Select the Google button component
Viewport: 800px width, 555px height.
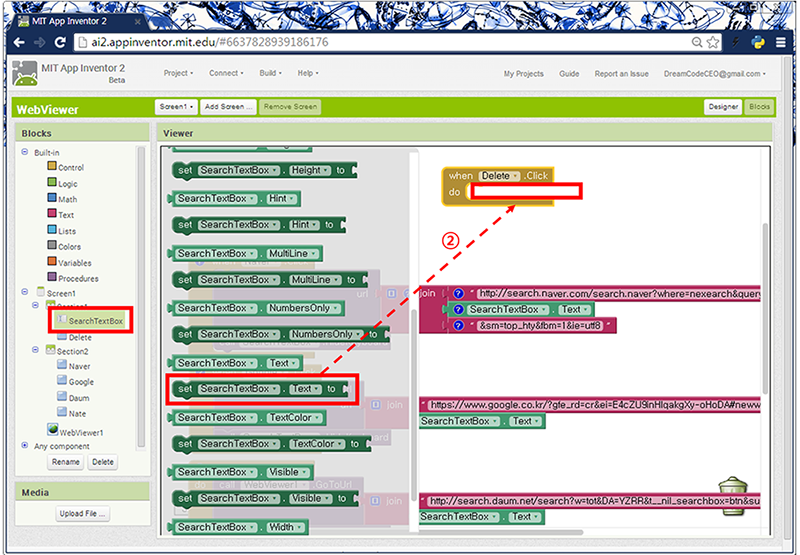pyautogui.click(x=75, y=382)
